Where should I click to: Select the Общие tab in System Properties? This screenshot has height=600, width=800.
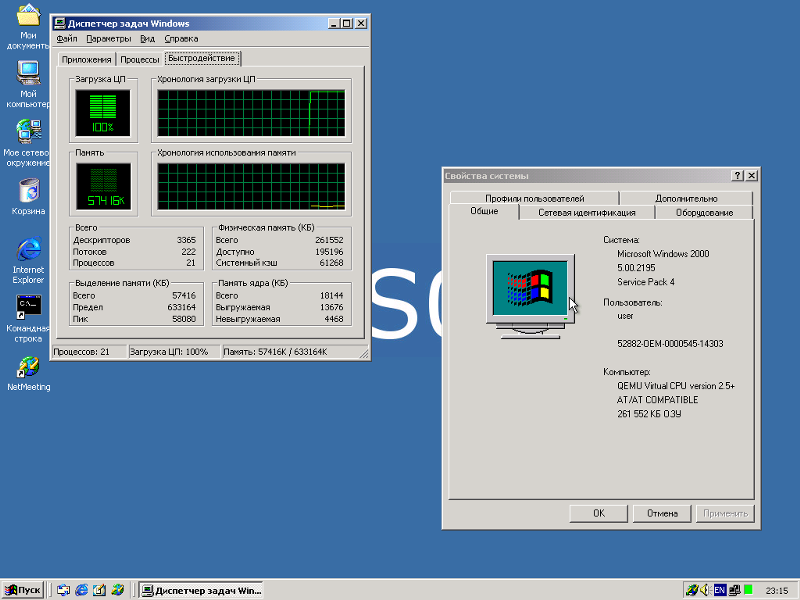[484, 211]
